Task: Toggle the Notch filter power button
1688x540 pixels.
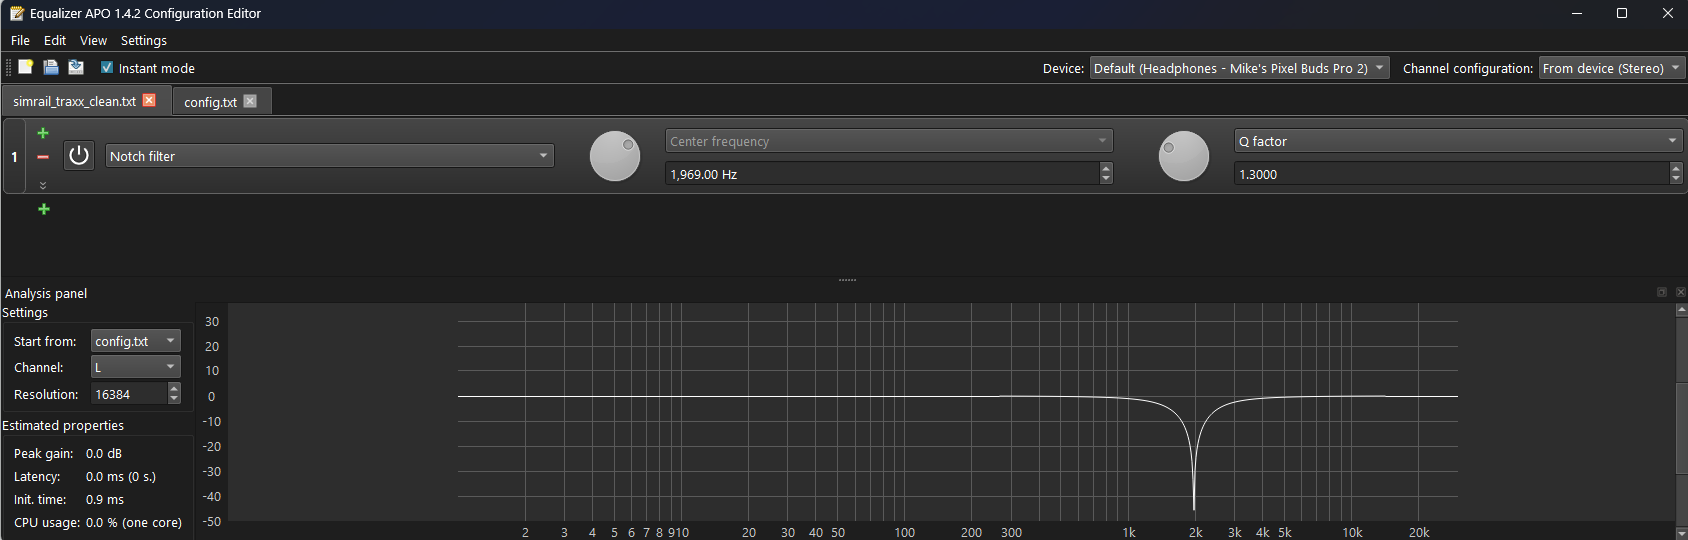Action: coord(79,156)
